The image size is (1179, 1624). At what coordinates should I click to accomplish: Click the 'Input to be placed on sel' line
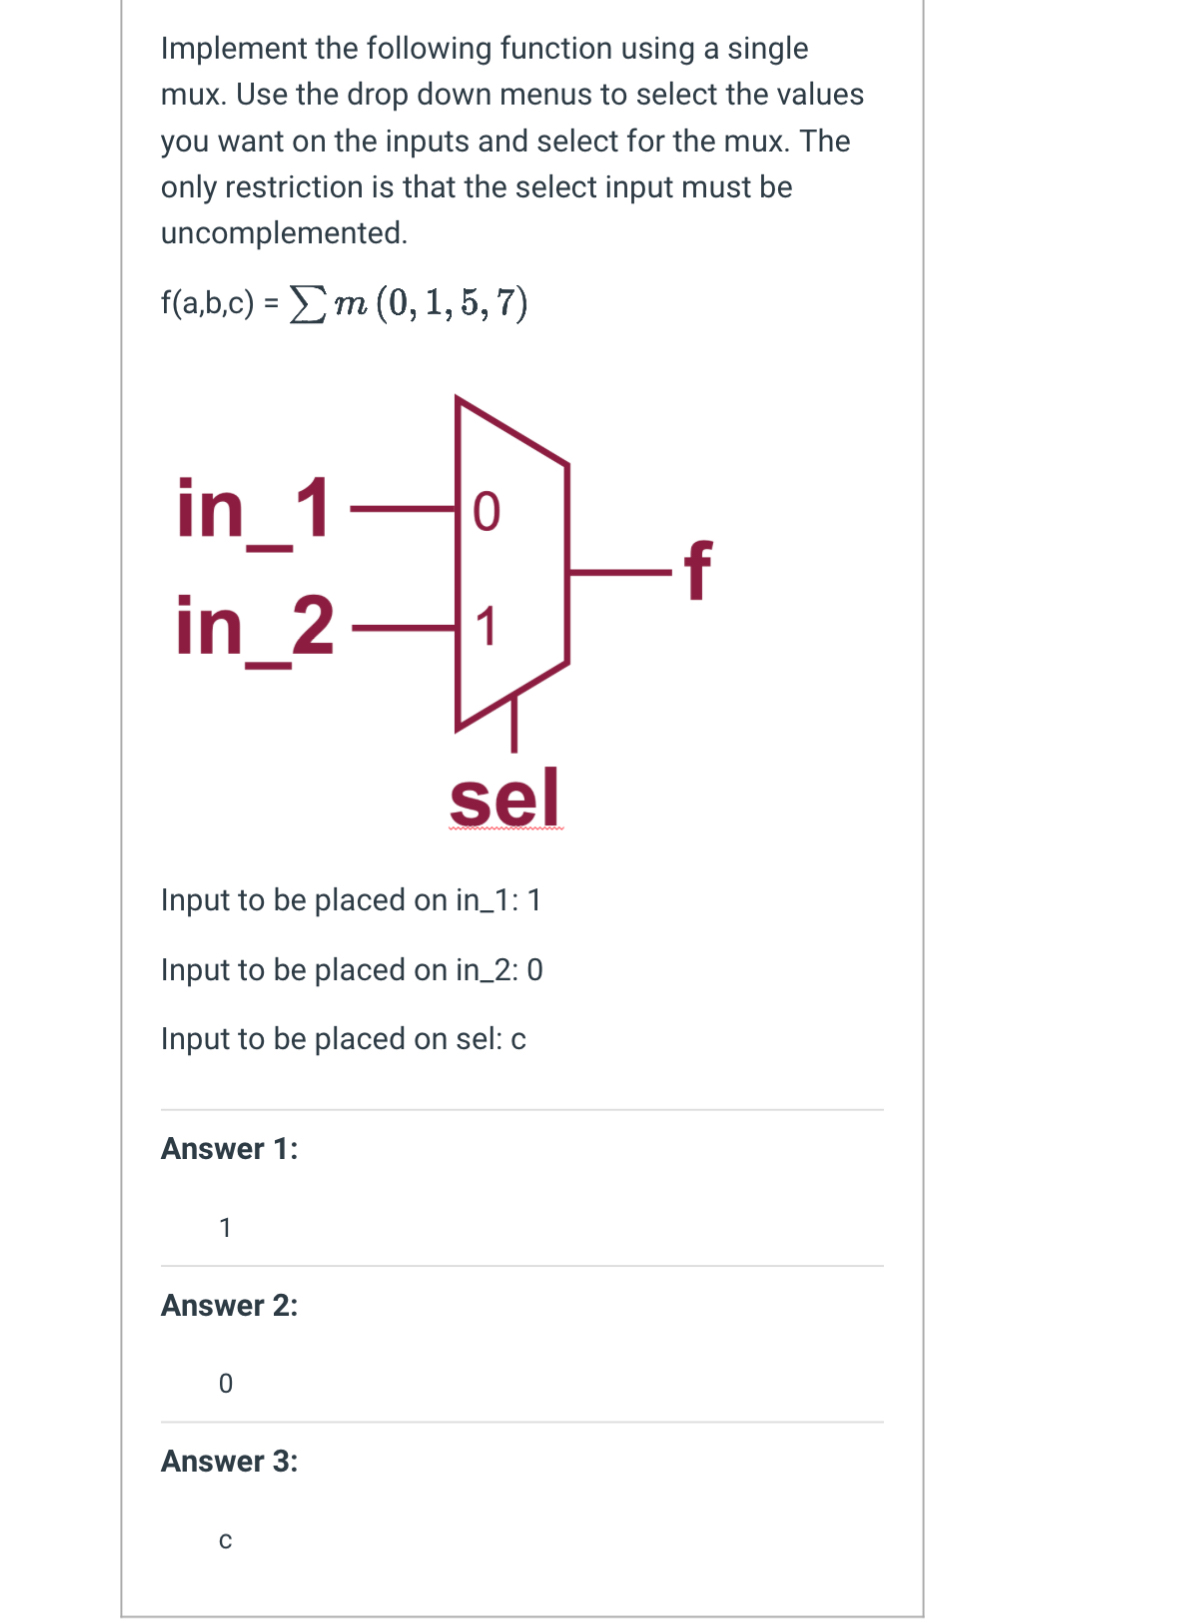click(343, 1039)
